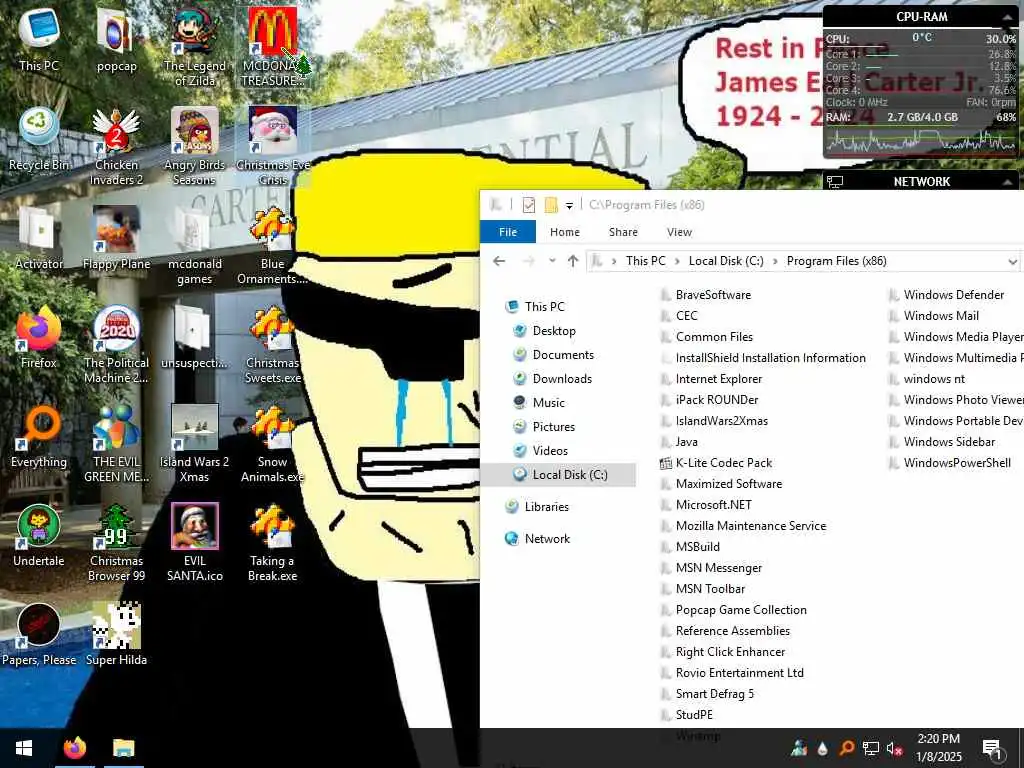Open the notification center icon

[992, 748]
